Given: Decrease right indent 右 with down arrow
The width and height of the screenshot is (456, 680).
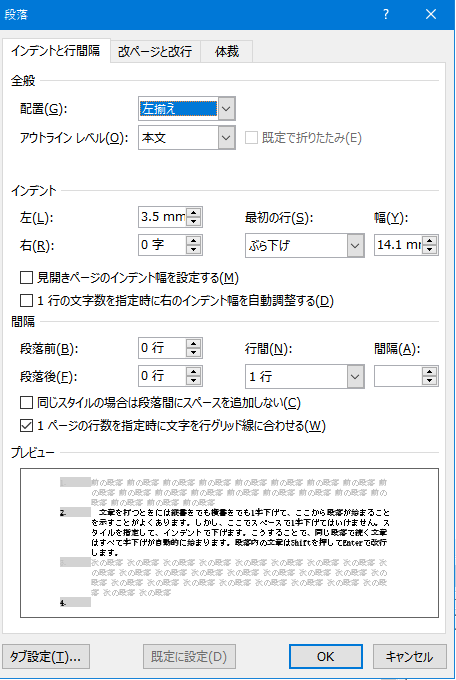Looking at the screenshot, I should click(194, 249).
